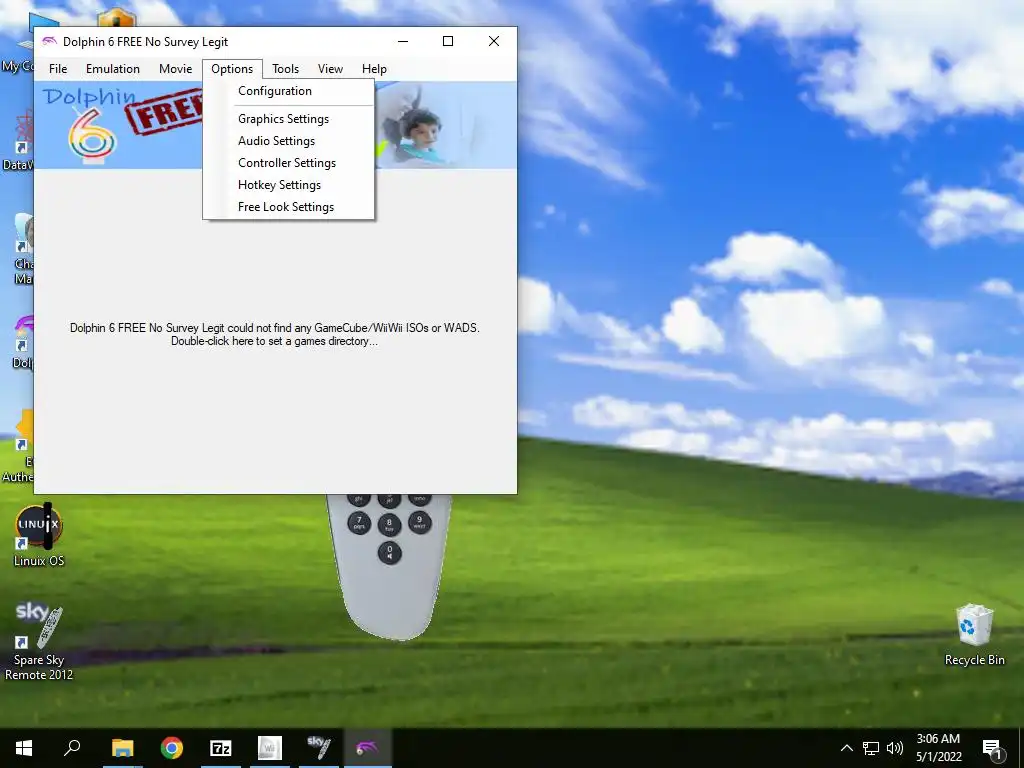Viewport: 1024px width, 768px height.
Task: Open File Explorer from taskbar
Action: pos(122,748)
